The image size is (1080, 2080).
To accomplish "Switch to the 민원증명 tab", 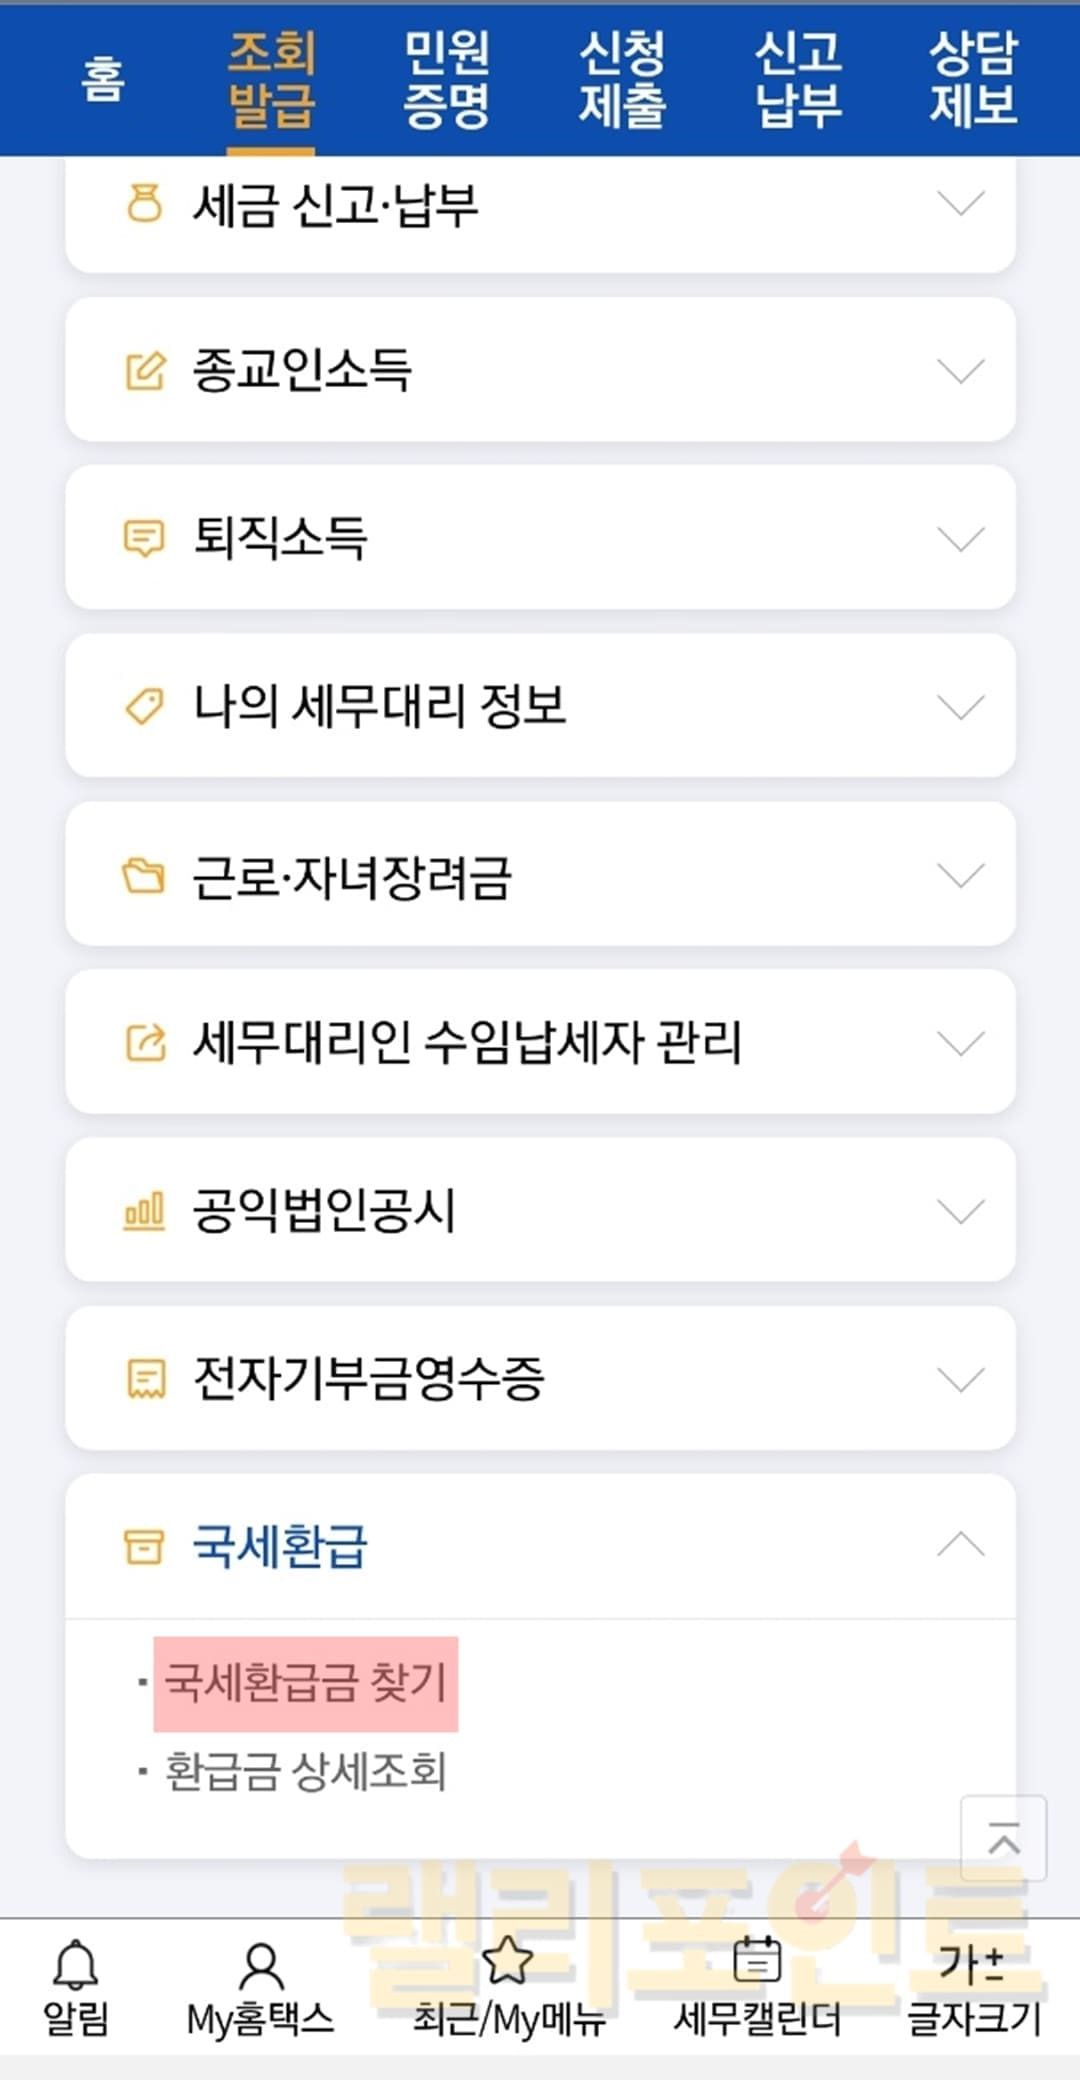I will click(447, 79).
